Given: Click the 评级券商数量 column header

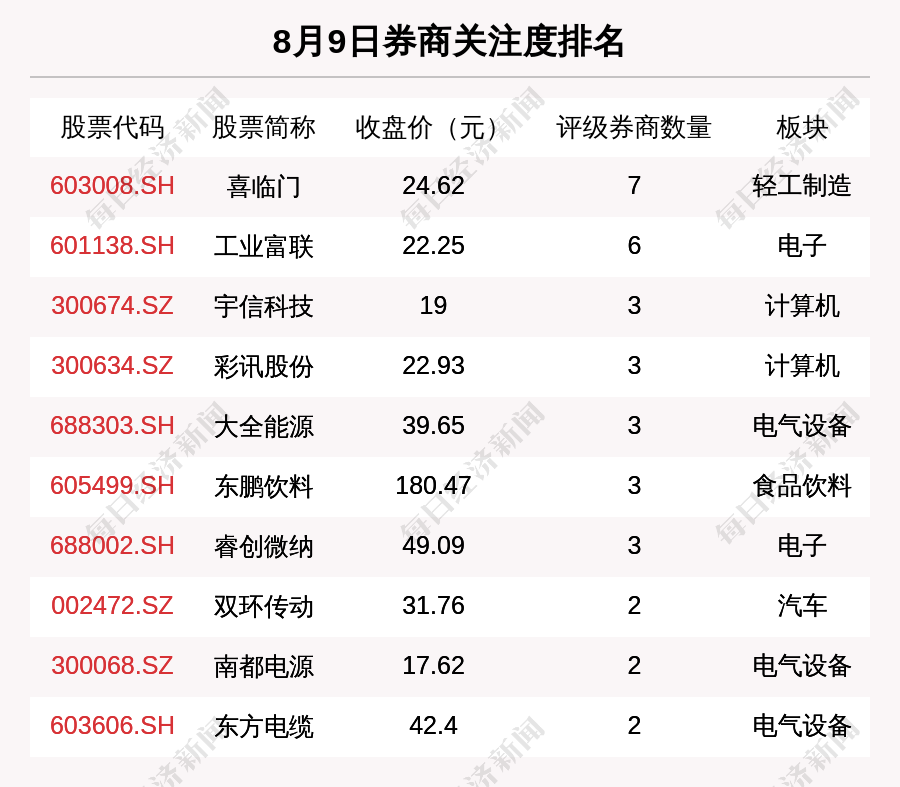Looking at the screenshot, I should pos(634,127).
